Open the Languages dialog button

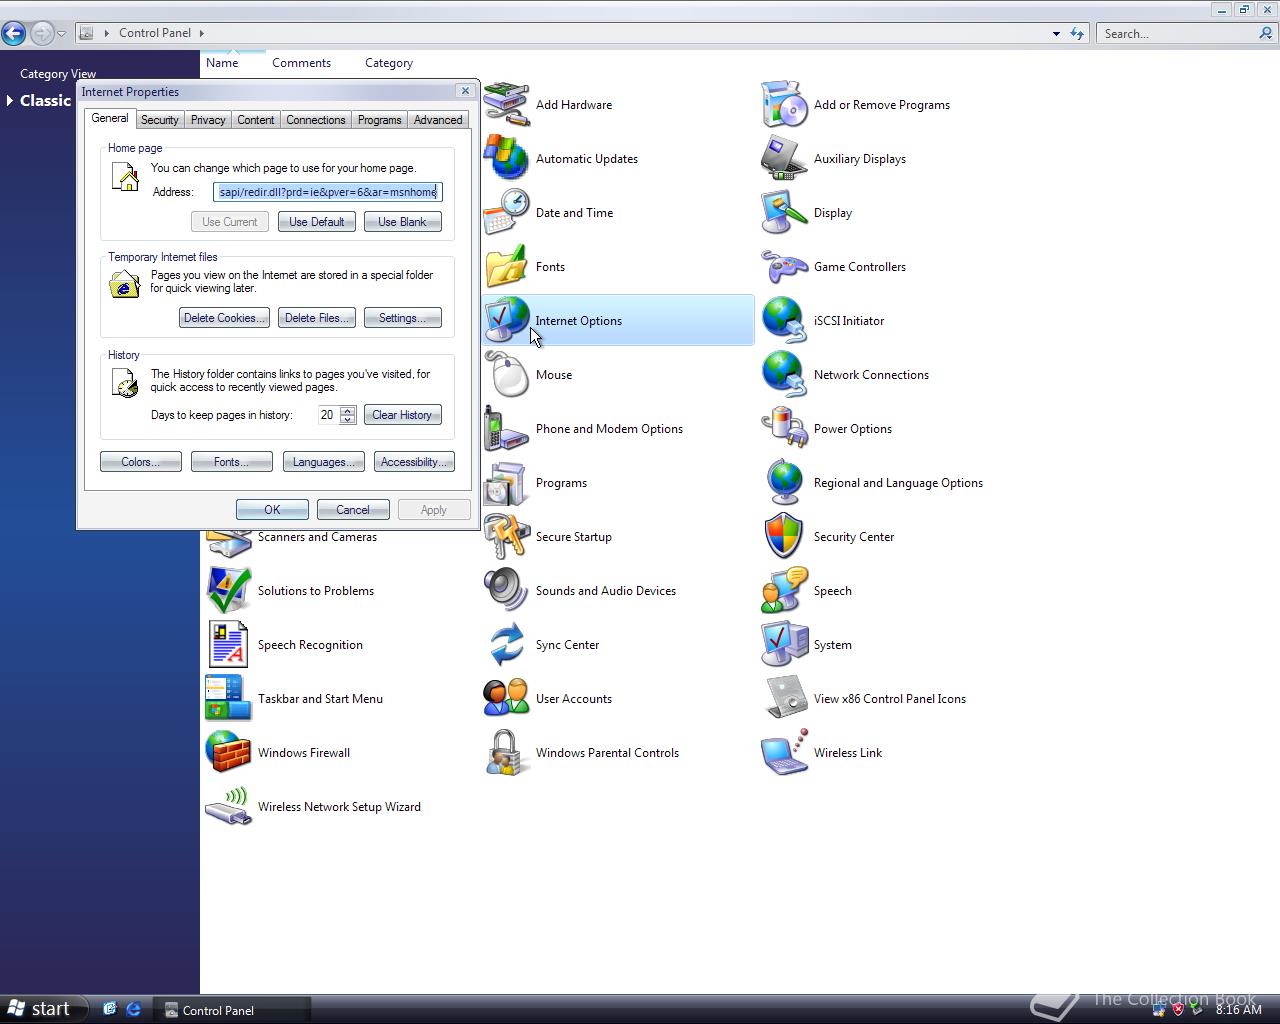coord(323,462)
